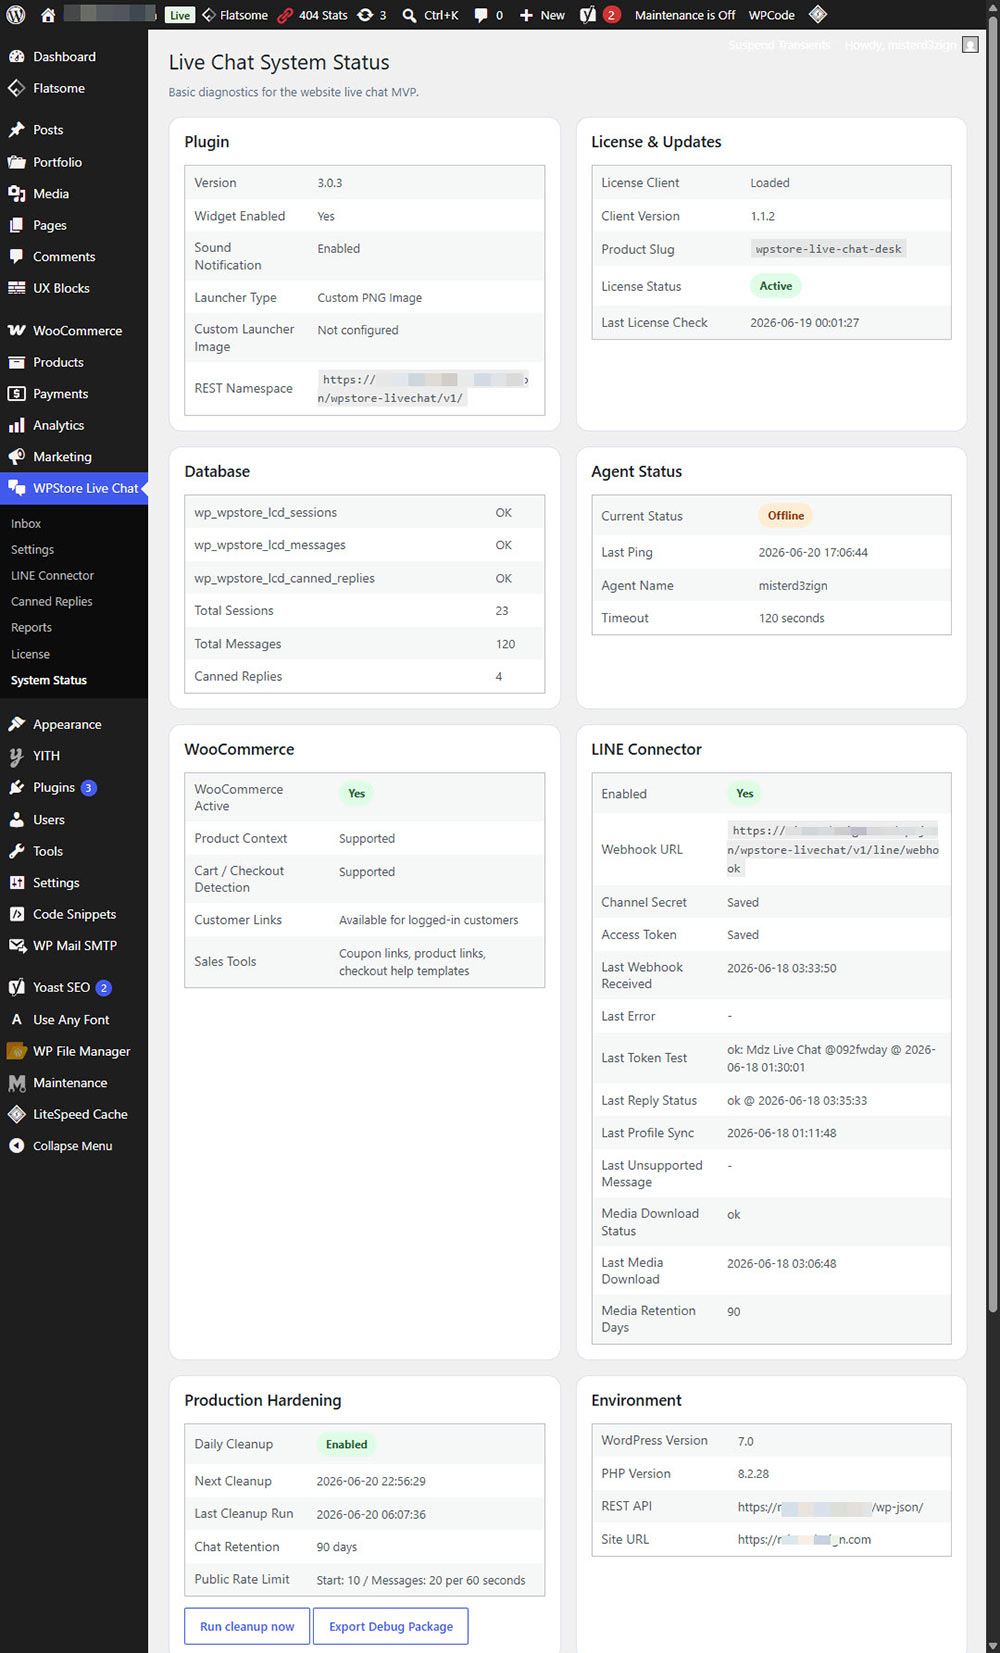
Task: Open the New content menu
Action: (542, 15)
